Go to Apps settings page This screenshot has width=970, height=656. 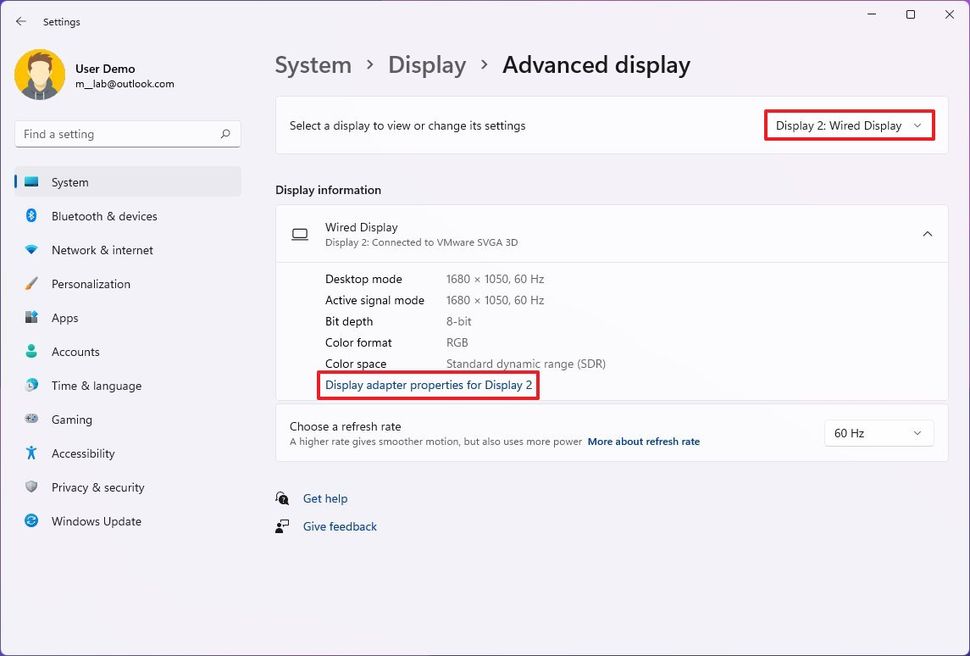click(x=65, y=318)
